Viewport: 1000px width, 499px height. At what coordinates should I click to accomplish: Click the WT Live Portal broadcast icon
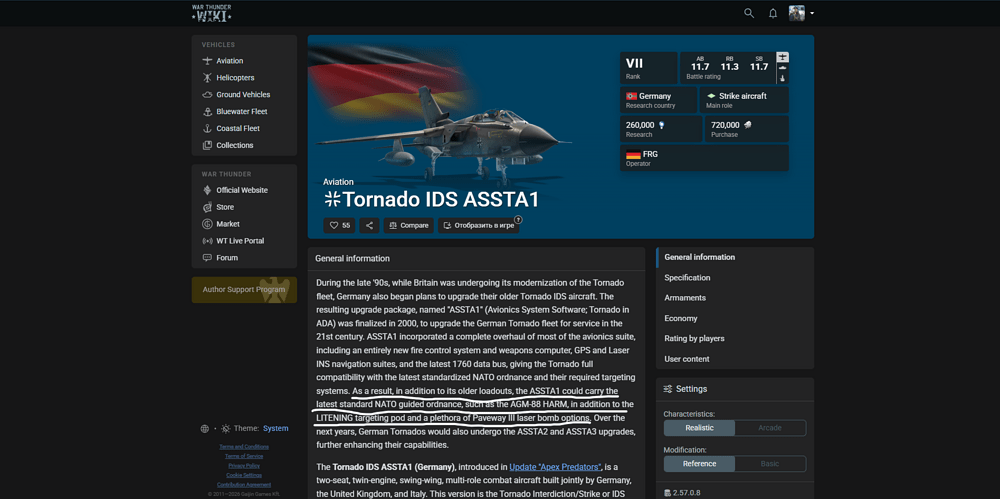(x=207, y=241)
